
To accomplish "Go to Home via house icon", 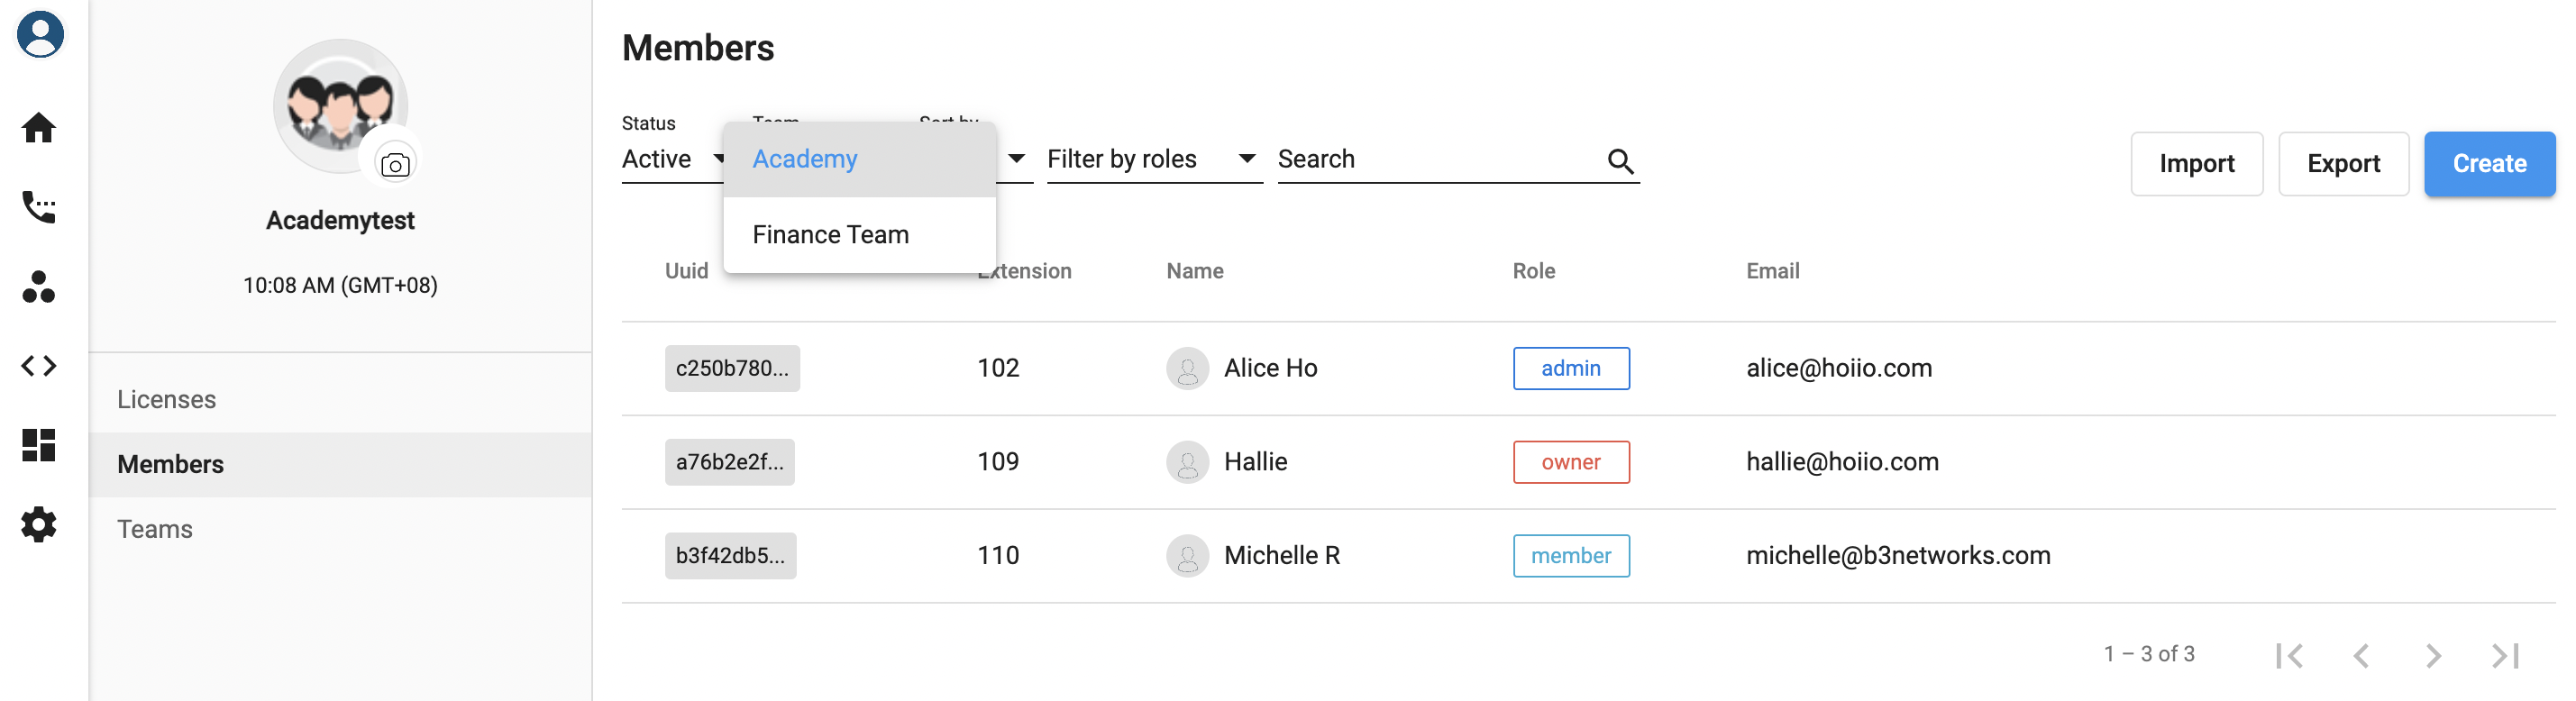I will coord(39,128).
